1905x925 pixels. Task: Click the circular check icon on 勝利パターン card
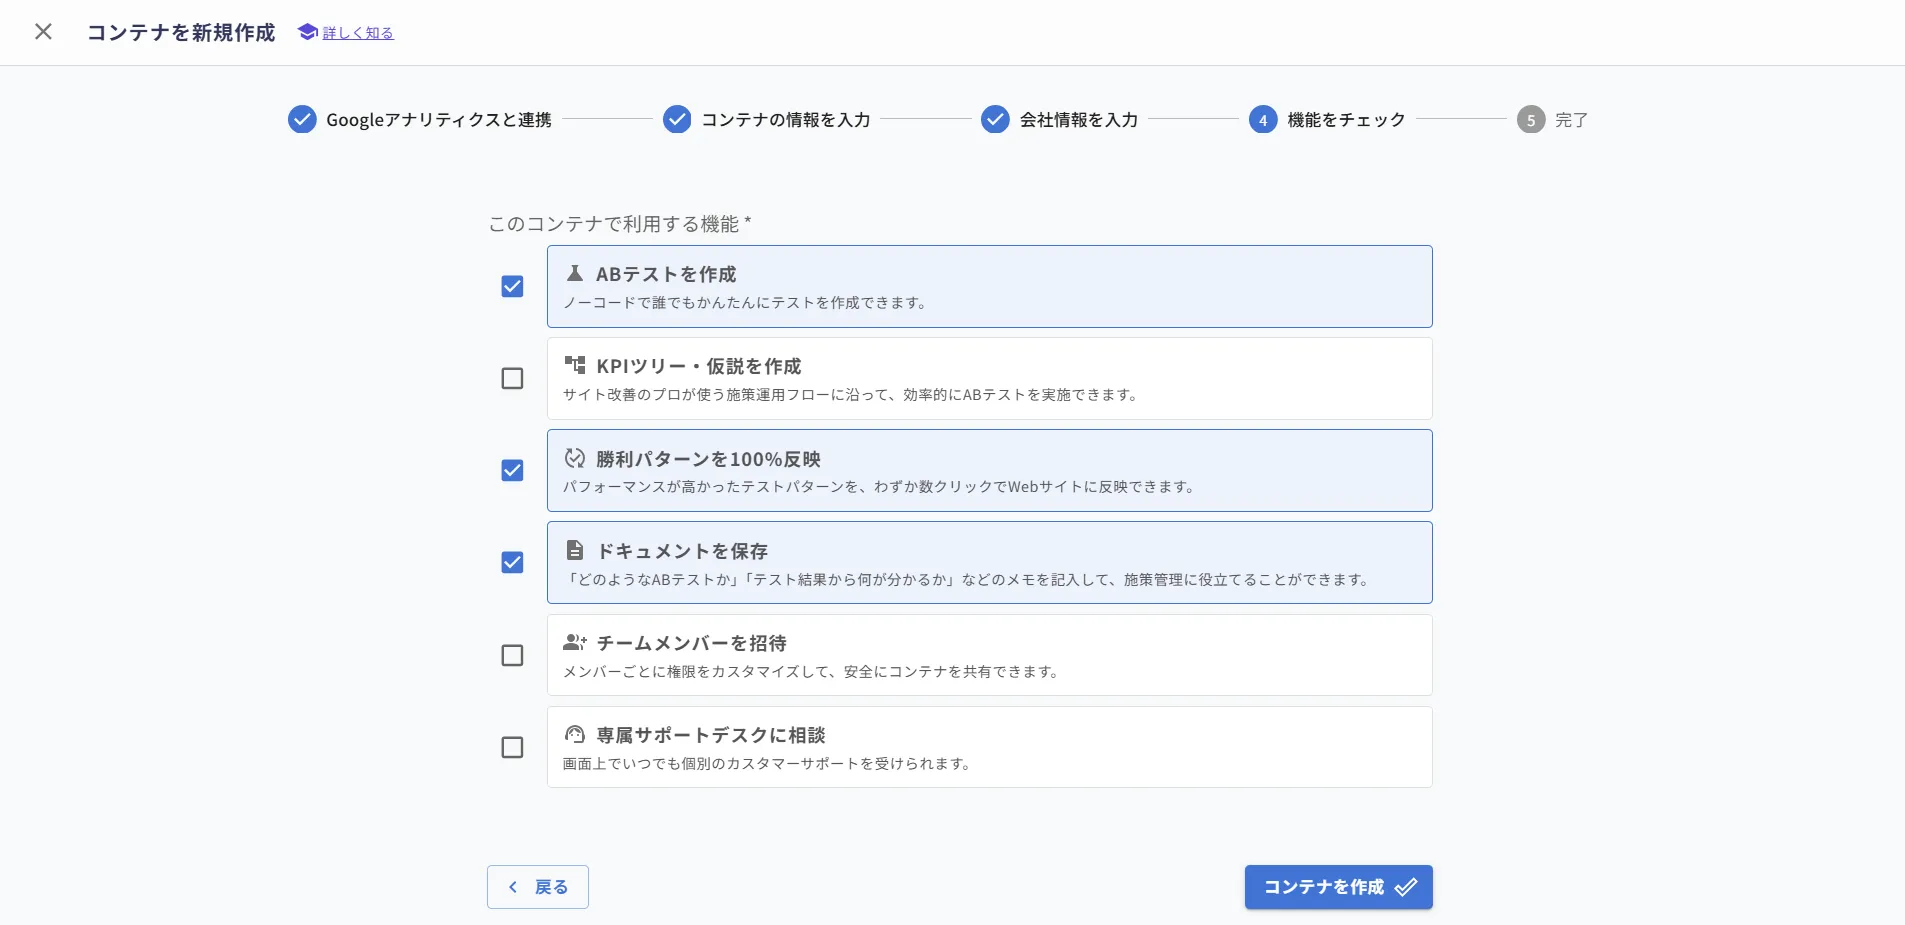(x=575, y=458)
